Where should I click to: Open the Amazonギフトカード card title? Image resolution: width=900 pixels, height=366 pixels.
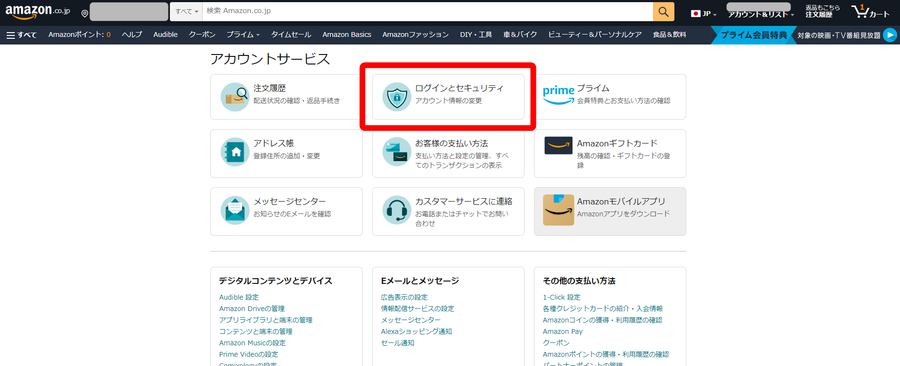tap(617, 143)
